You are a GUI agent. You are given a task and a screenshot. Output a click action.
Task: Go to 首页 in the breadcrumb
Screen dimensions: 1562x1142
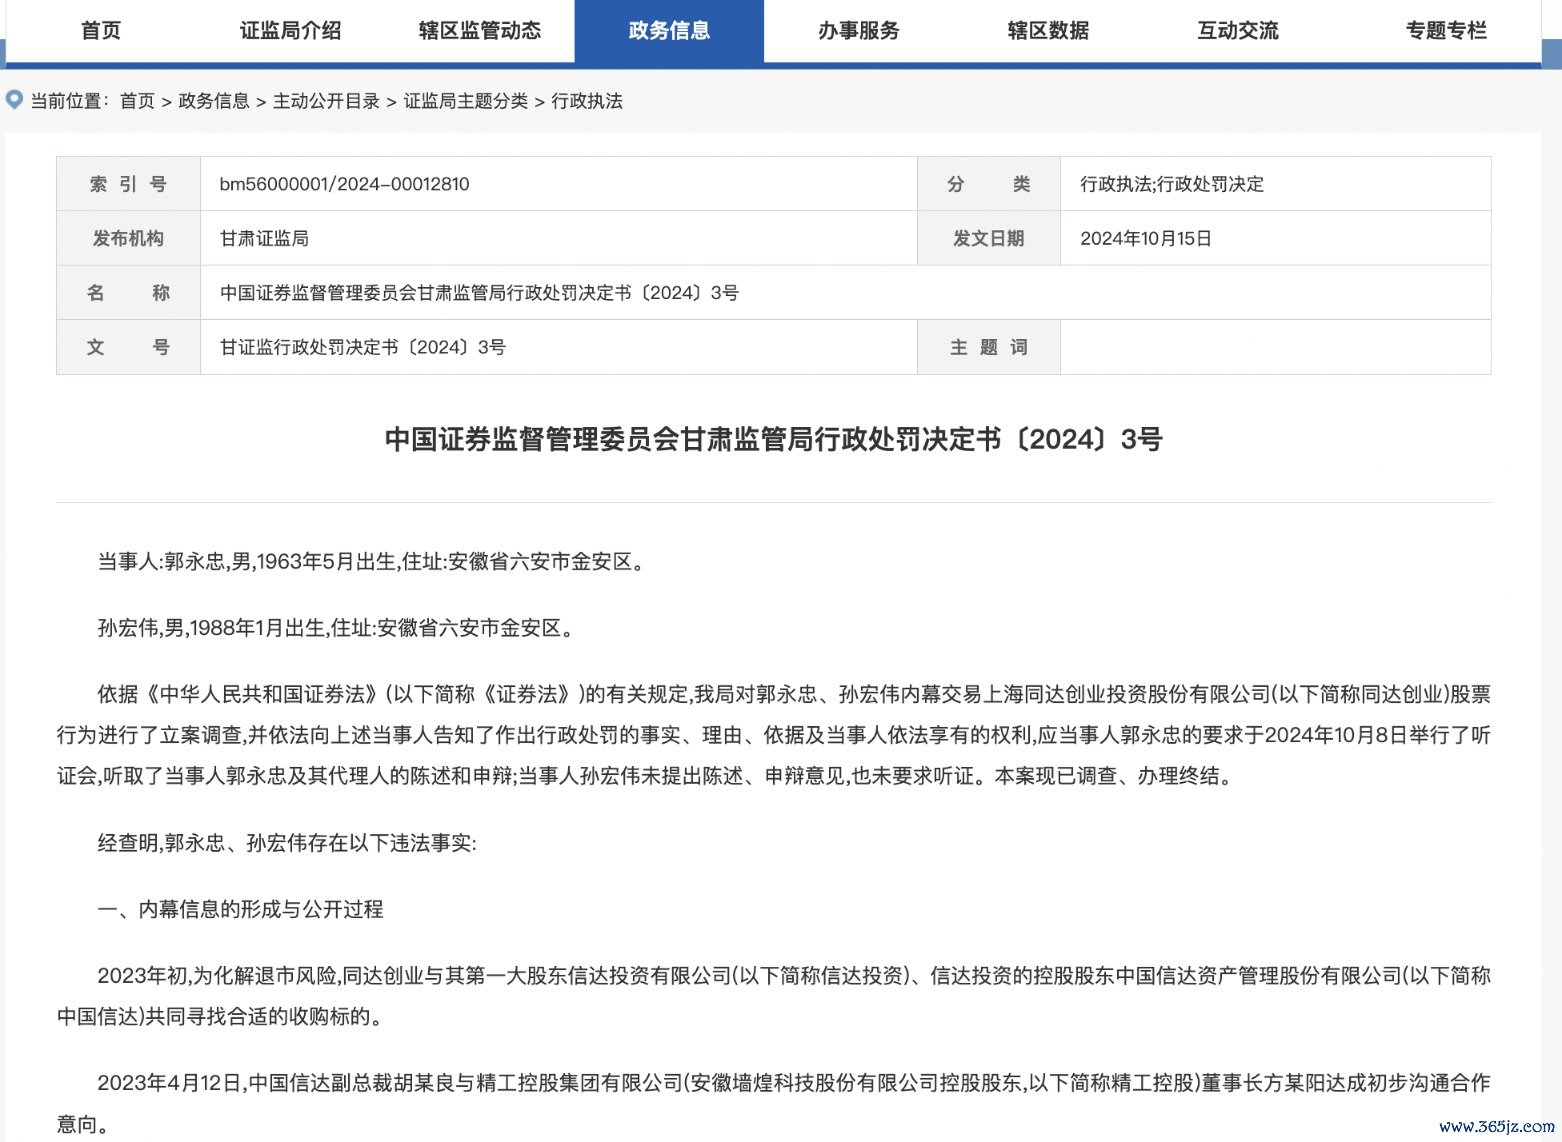point(137,101)
